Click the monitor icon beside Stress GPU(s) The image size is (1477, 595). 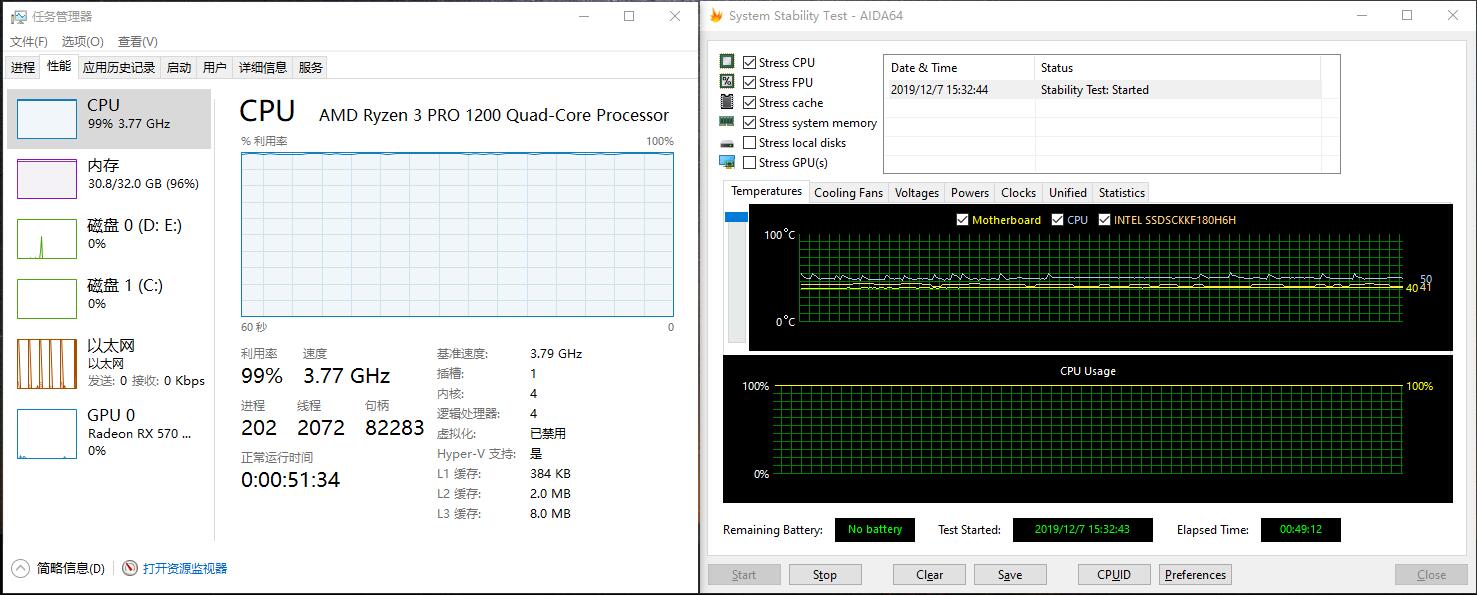(727, 162)
